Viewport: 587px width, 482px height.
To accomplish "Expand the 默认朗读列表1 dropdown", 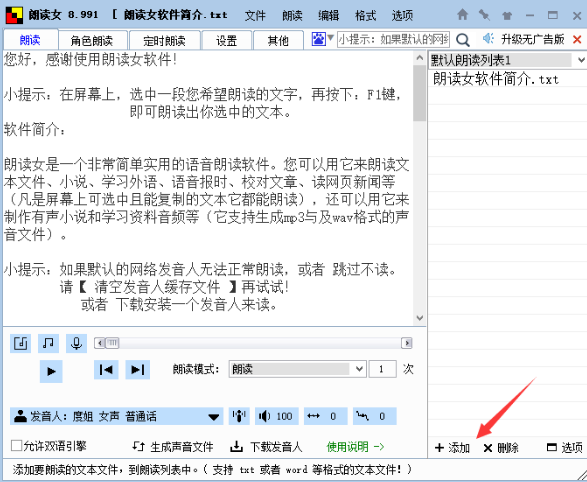I will pos(581,60).
